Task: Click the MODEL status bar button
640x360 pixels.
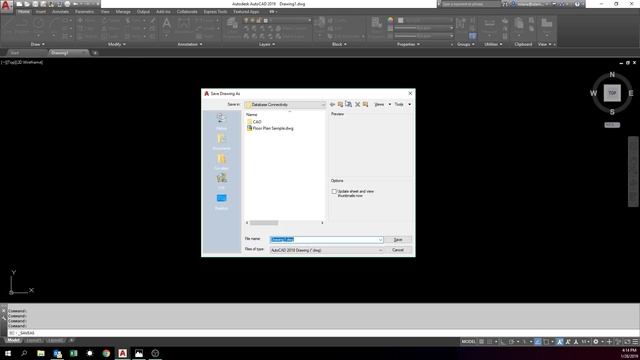Action: (x=468, y=342)
